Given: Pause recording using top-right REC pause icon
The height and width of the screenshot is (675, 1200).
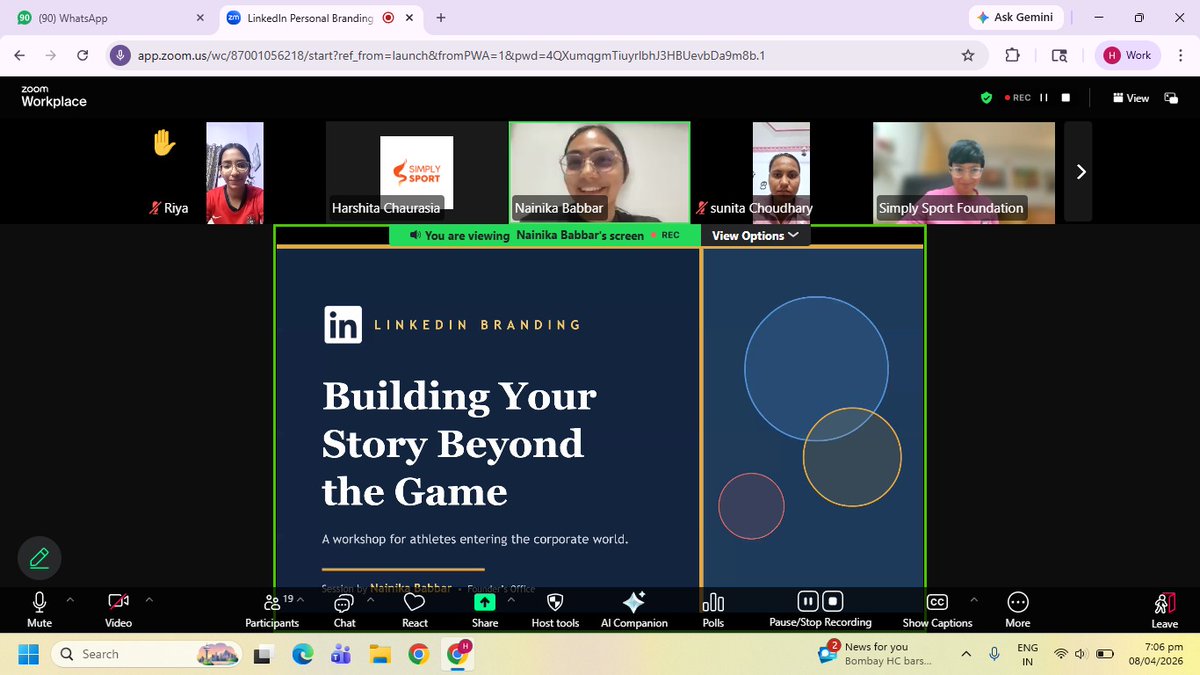Looking at the screenshot, I should tap(1044, 98).
